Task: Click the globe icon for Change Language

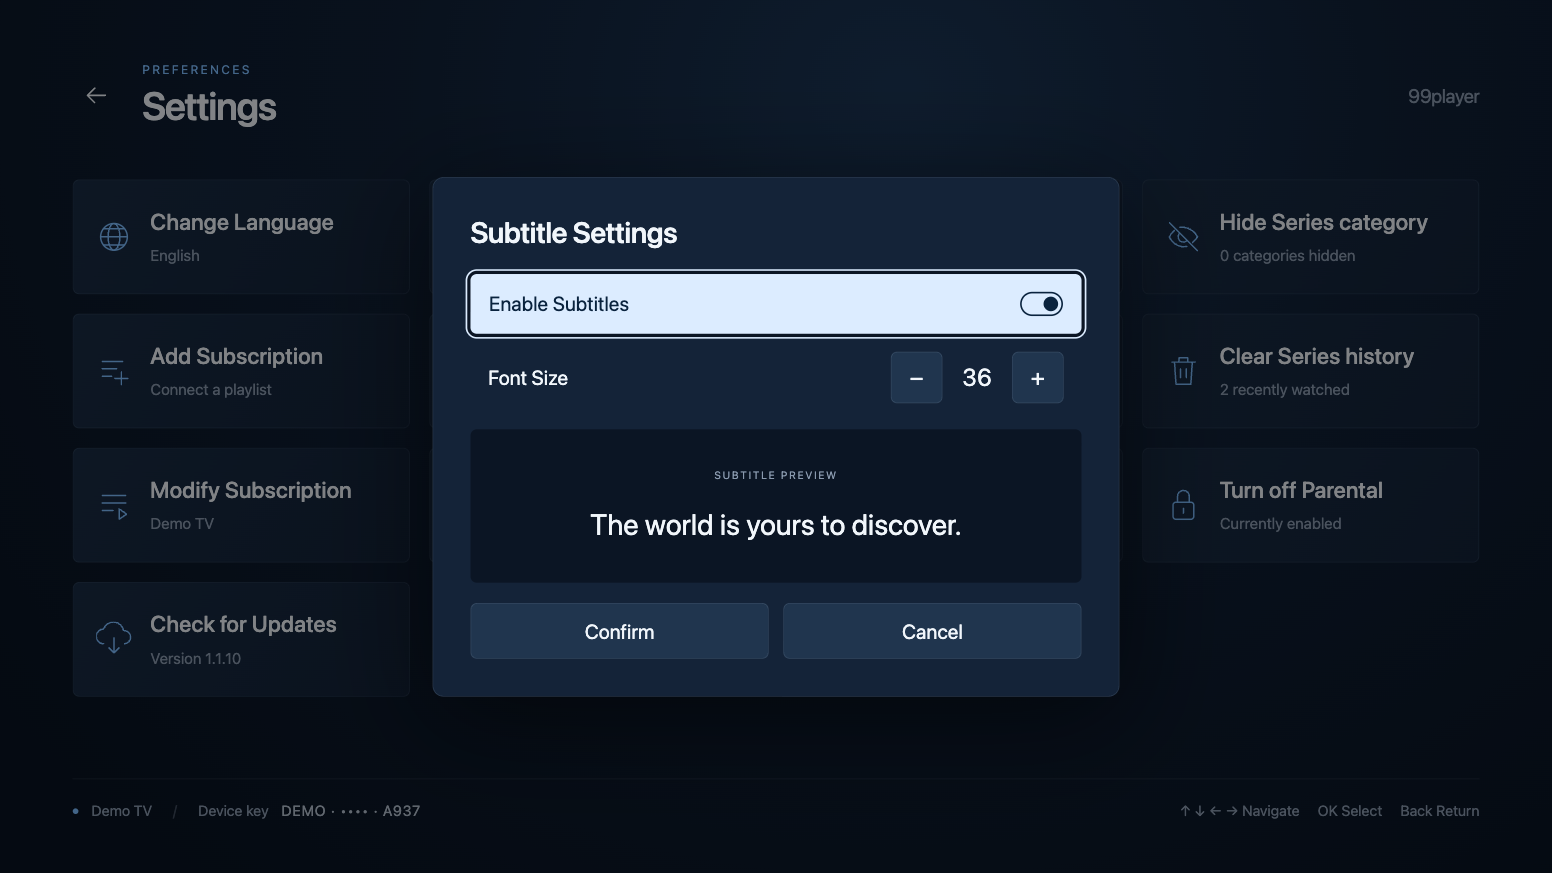Action: pos(114,237)
